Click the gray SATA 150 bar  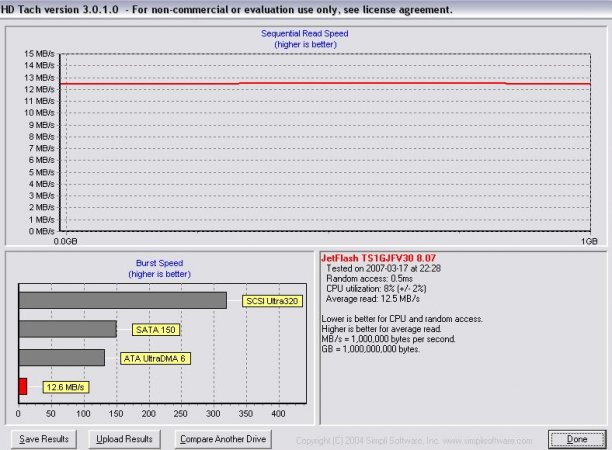coord(68,329)
